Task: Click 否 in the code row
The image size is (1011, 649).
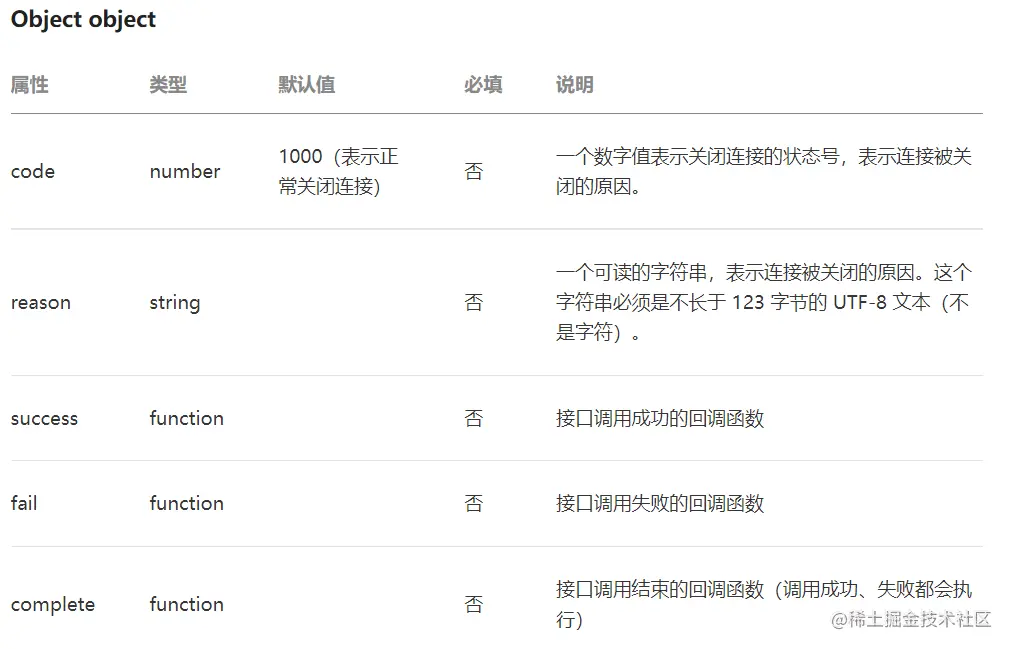Action: click(474, 171)
